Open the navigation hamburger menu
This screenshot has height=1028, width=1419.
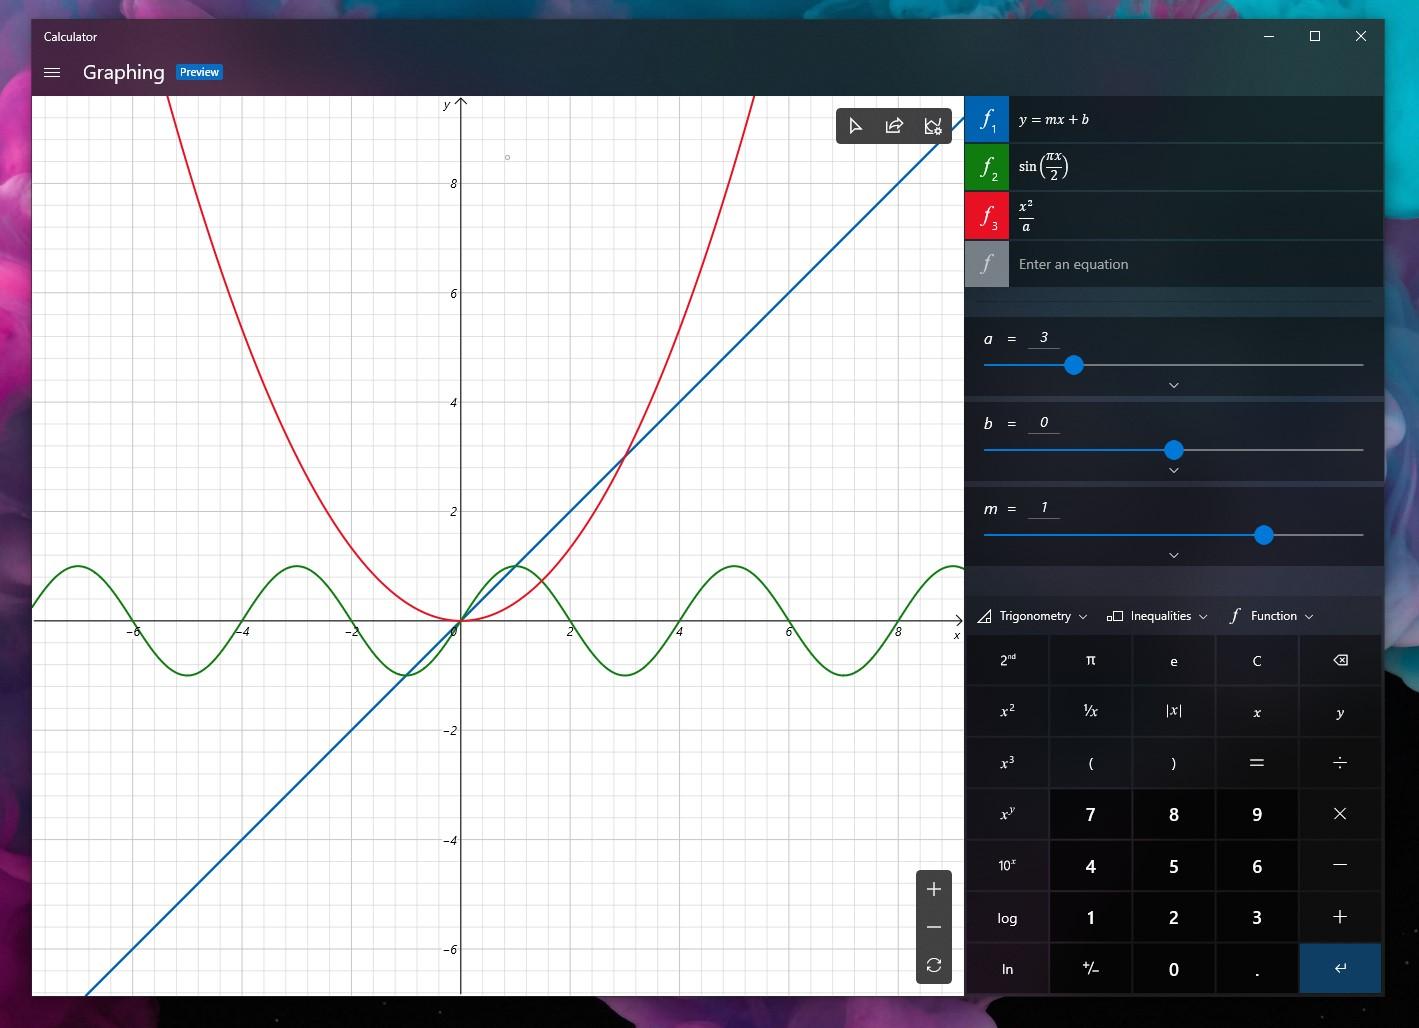pos(52,72)
